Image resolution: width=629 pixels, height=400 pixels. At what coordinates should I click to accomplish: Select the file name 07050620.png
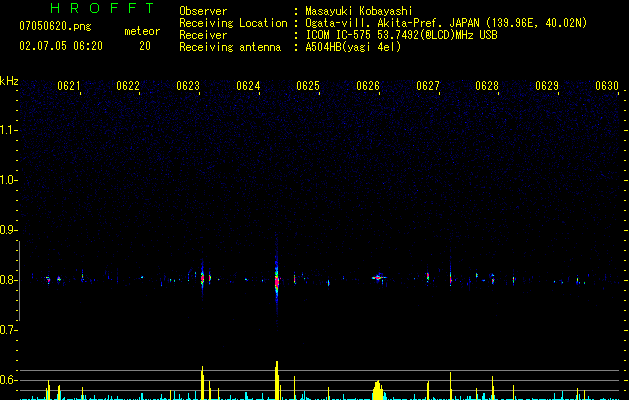click(55, 27)
